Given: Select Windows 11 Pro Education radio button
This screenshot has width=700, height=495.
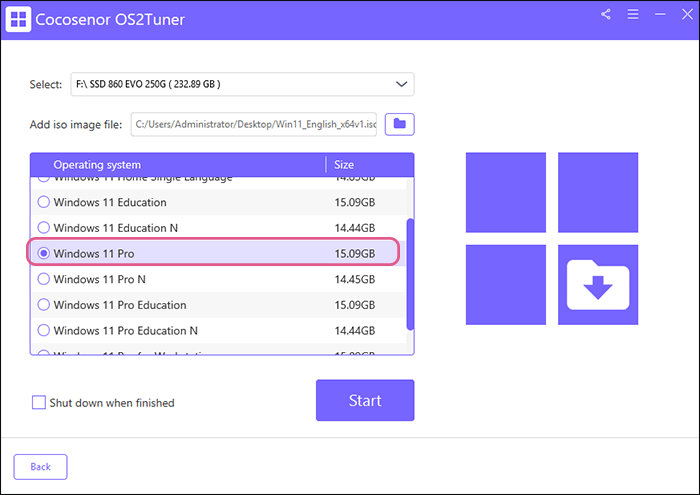Looking at the screenshot, I should point(44,305).
